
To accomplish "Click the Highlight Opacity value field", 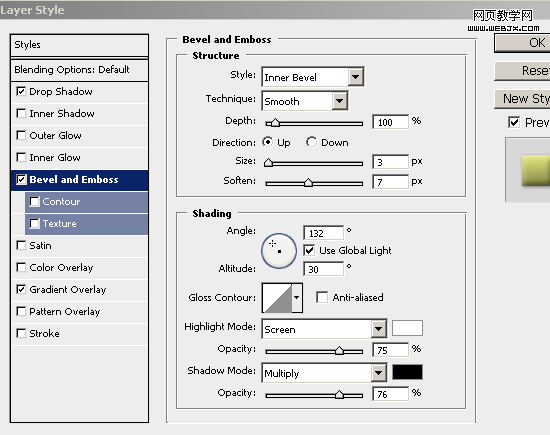I will [390, 350].
